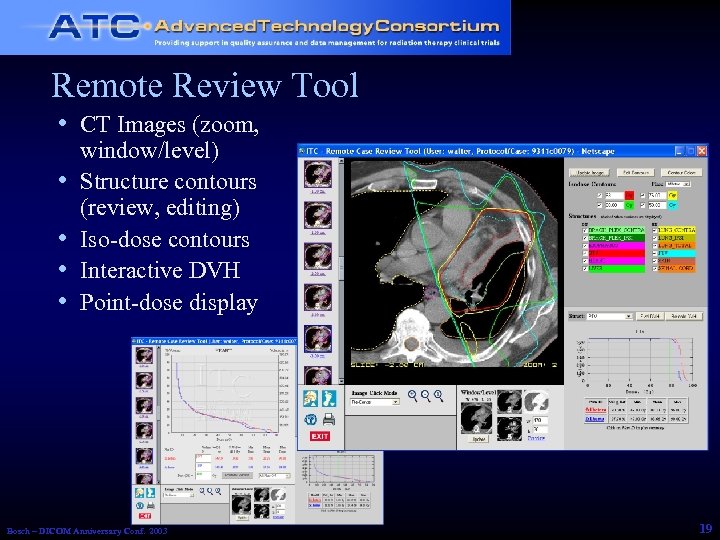
Task: Toggle the LUNG_CONTRA structure checkbox
Action: [x=654, y=230]
